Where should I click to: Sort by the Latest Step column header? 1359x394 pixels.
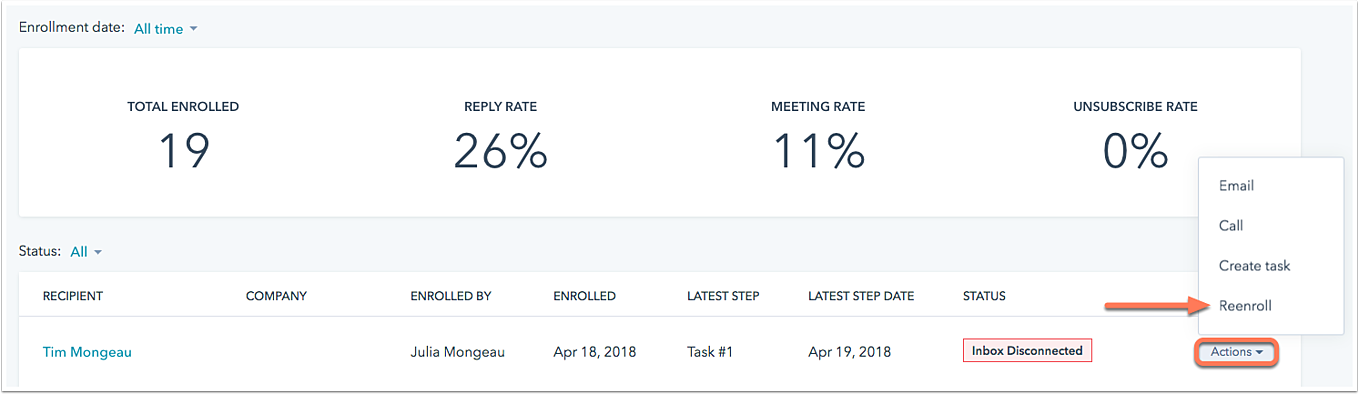[x=723, y=296]
